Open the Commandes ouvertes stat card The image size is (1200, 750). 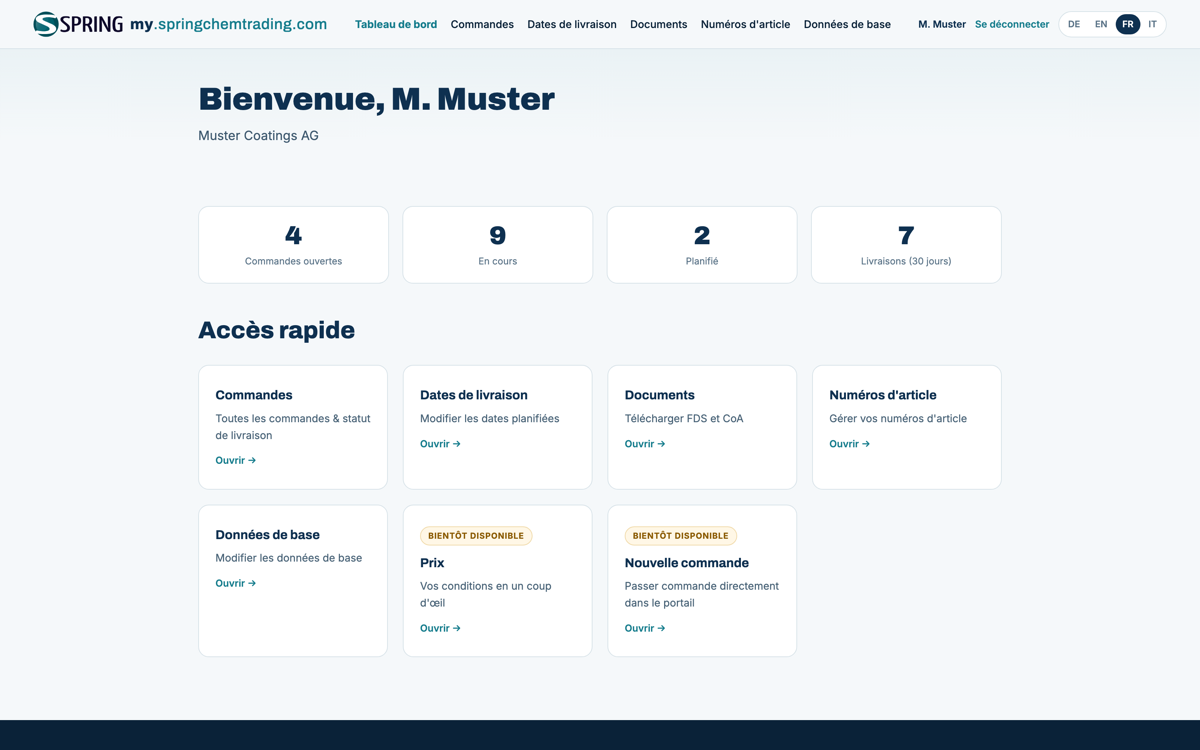[293, 245]
